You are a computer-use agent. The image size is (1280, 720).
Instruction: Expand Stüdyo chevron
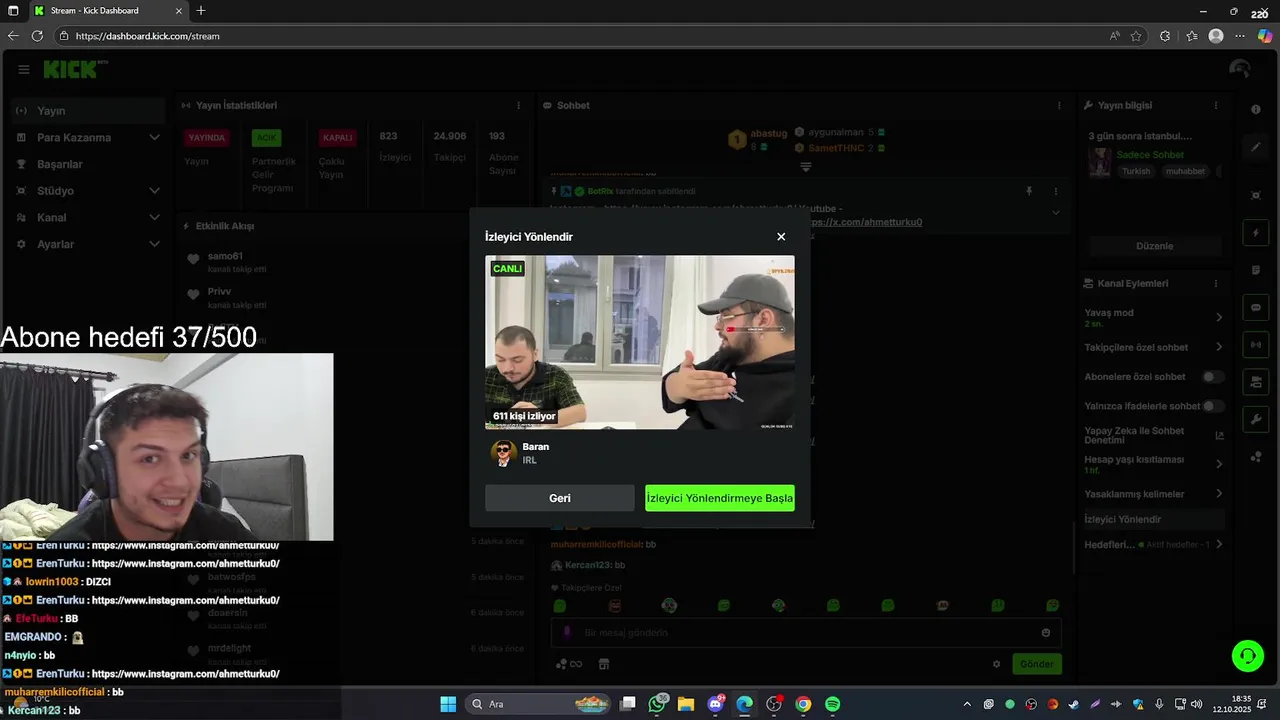pos(154,191)
